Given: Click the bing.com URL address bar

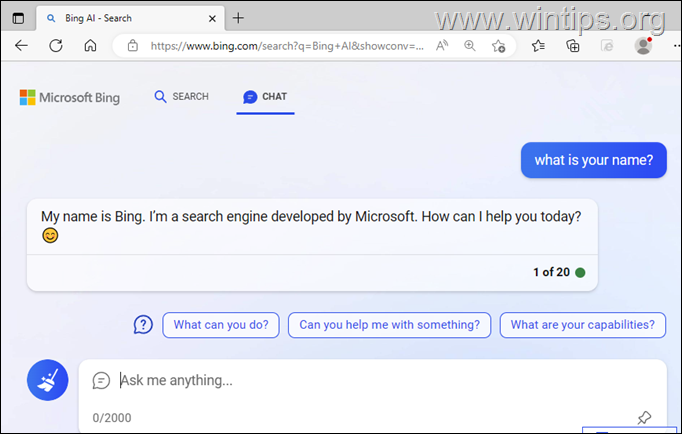Looking at the screenshot, I should click(287, 46).
